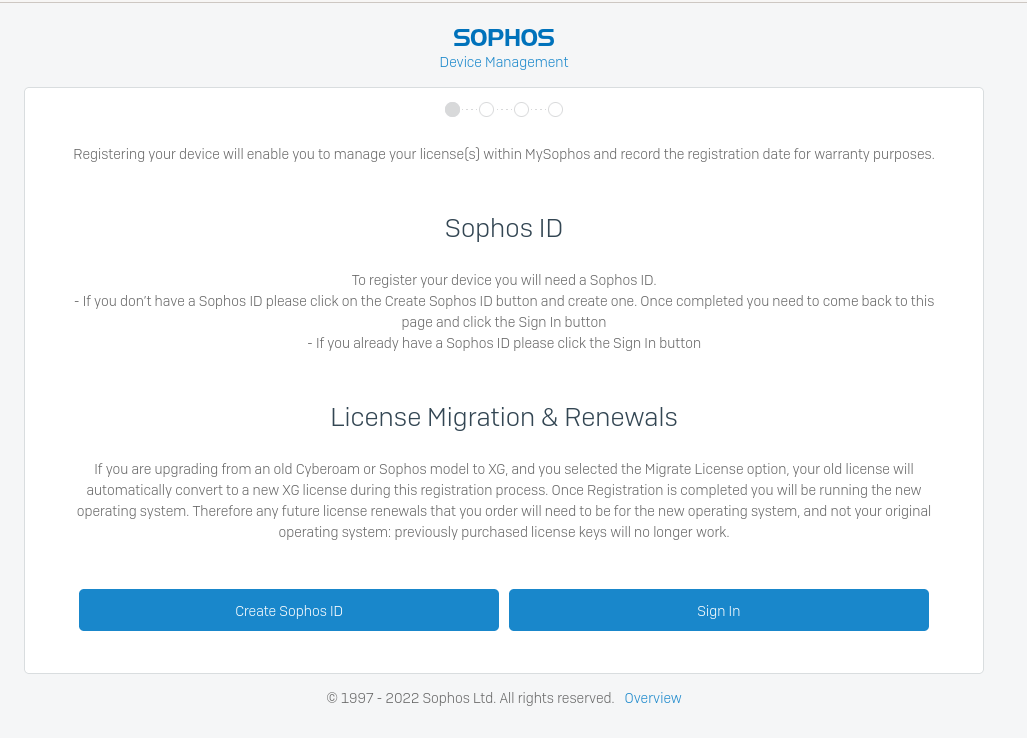
Task: Click dotted connector between first and second steps
Action: click(469, 110)
